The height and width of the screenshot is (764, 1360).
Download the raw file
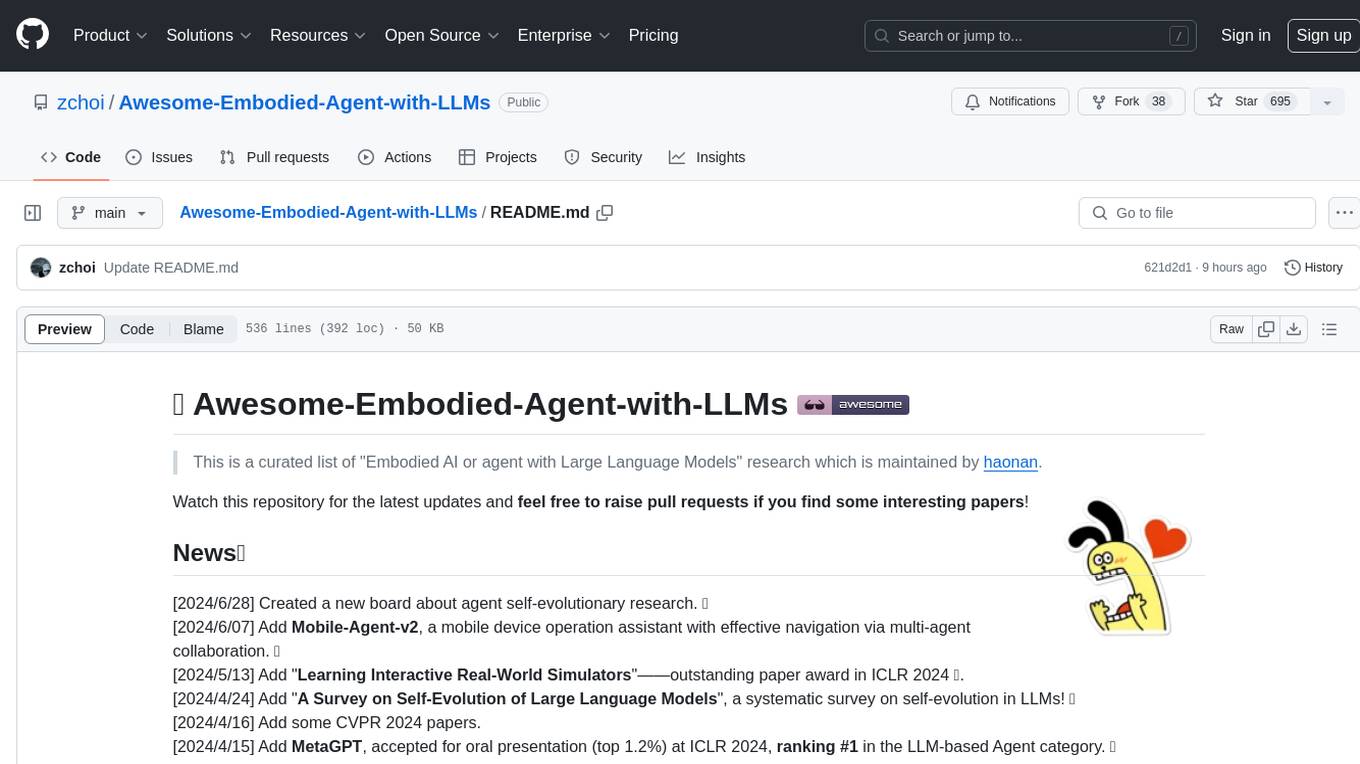pos(1294,329)
